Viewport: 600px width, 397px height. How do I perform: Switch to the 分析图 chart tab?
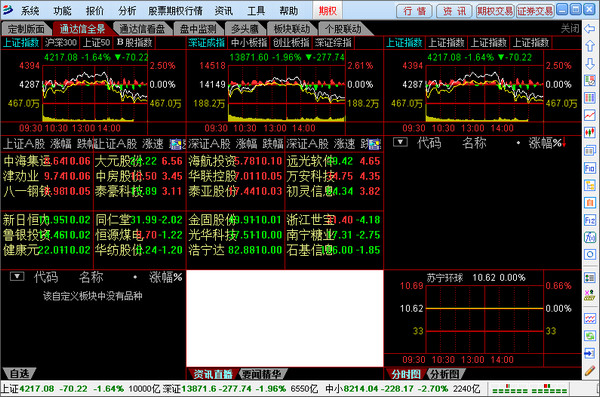click(444, 374)
